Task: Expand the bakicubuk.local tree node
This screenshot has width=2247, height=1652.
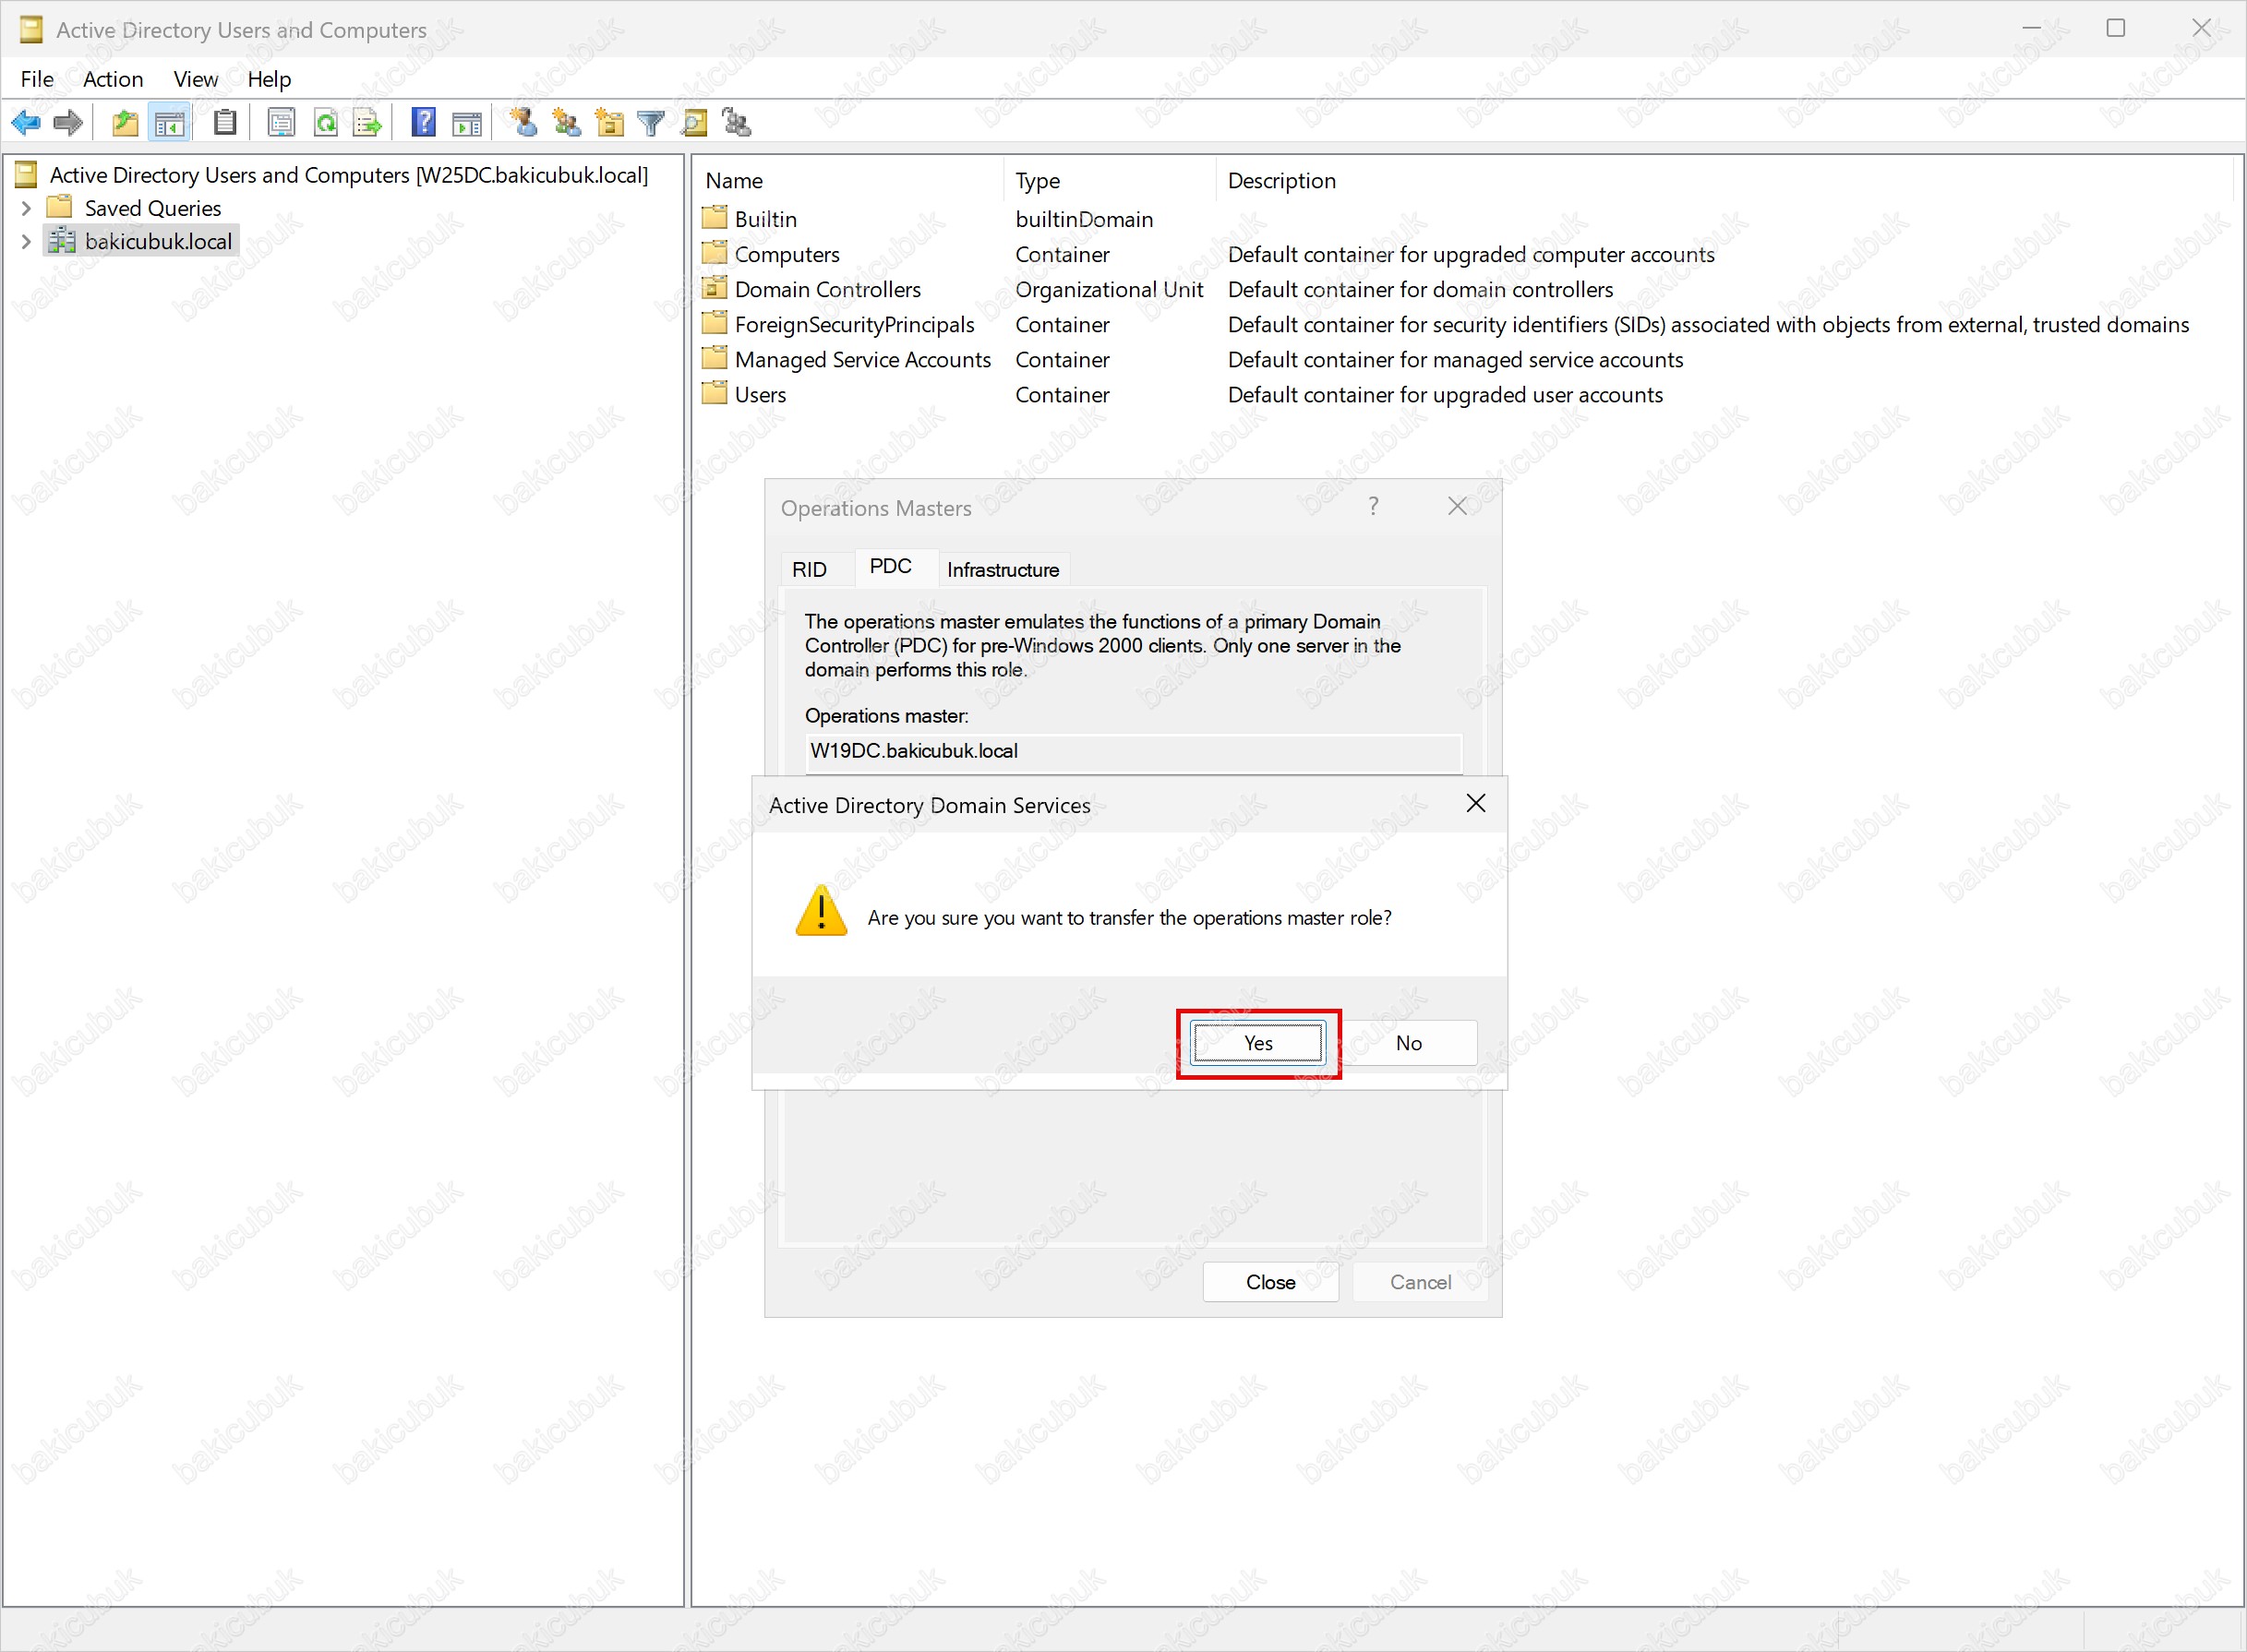Action: [x=26, y=241]
